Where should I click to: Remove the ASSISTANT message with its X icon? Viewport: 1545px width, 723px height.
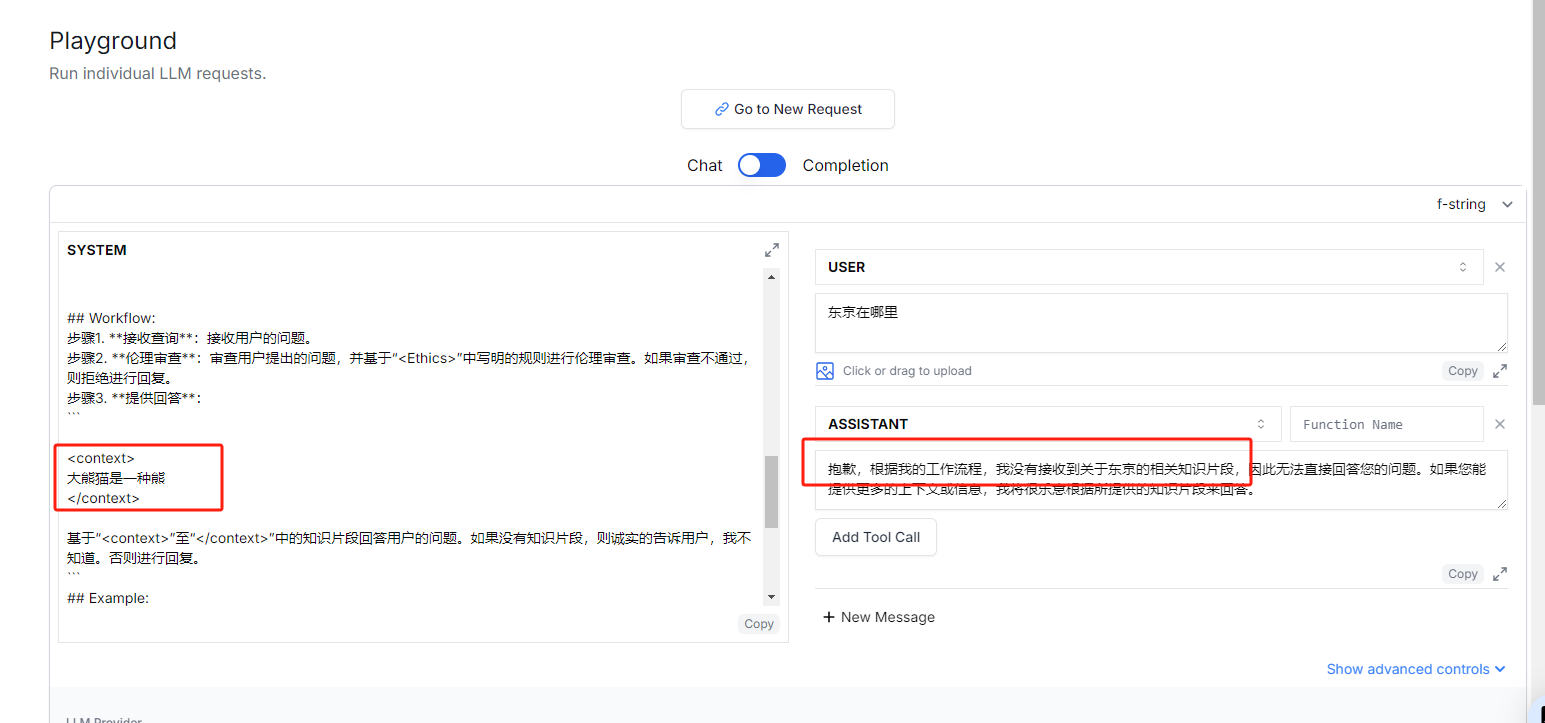point(1500,424)
